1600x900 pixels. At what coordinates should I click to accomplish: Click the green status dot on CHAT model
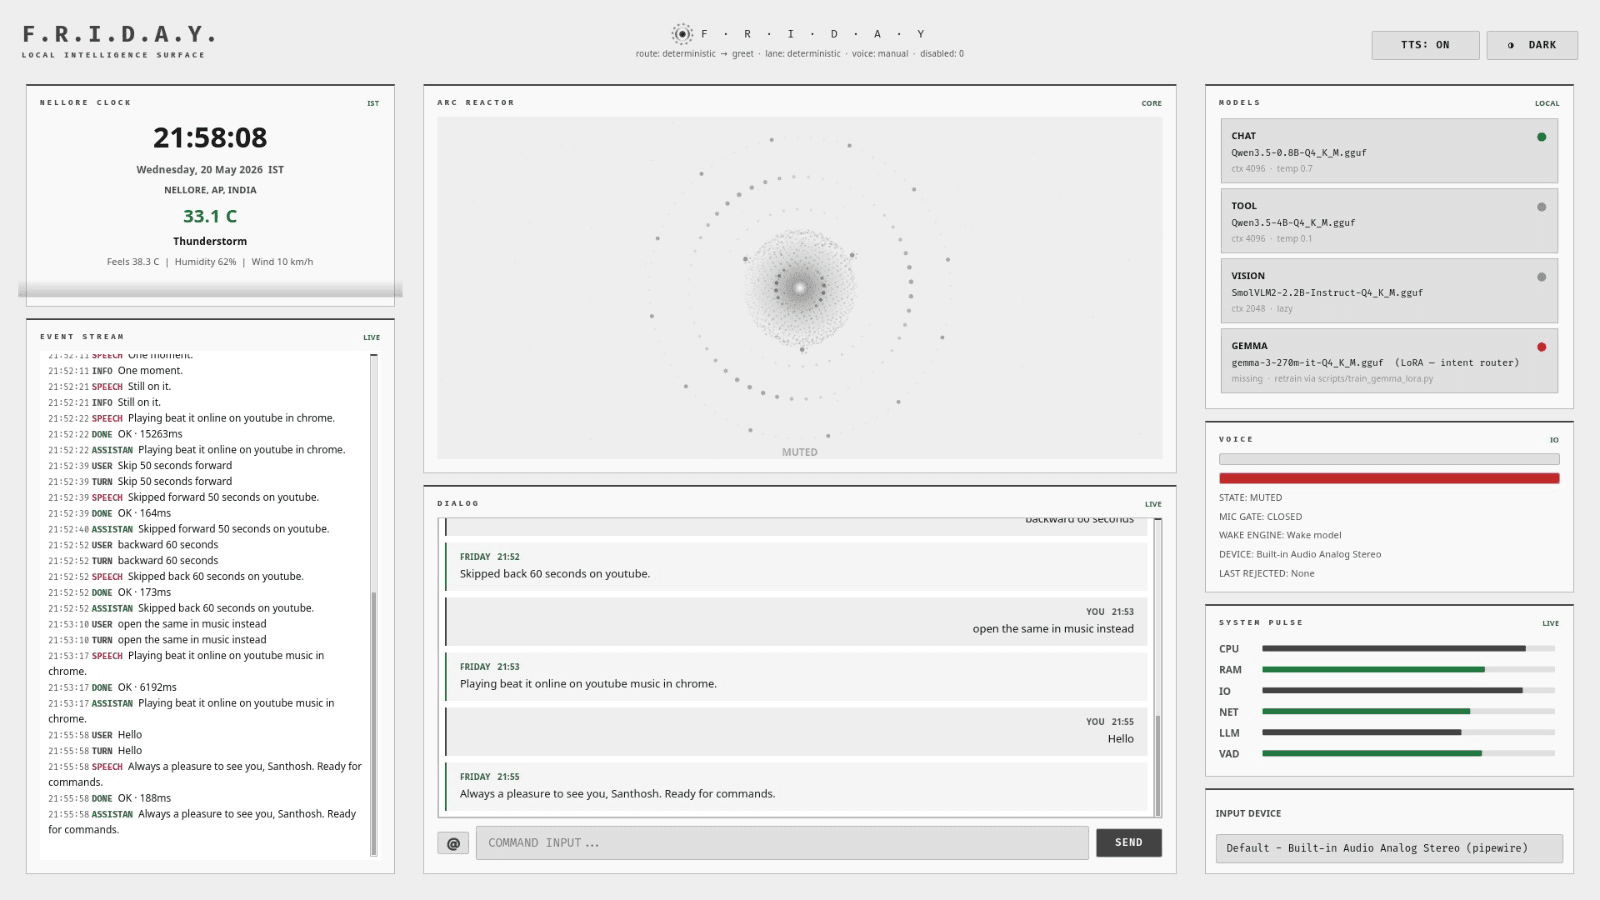pyautogui.click(x=1541, y=137)
